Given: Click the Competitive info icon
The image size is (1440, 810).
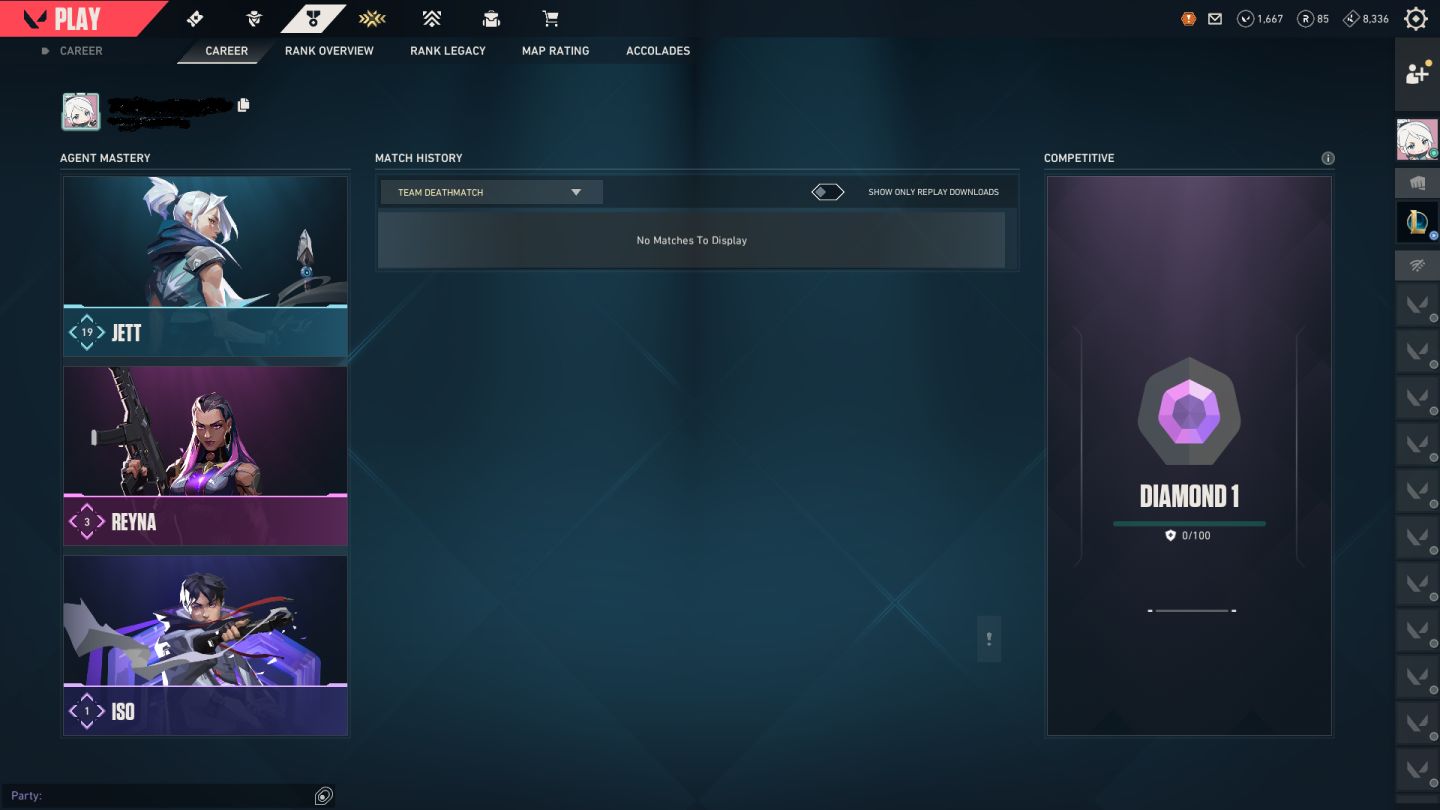Looking at the screenshot, I should coord(1328,158).
